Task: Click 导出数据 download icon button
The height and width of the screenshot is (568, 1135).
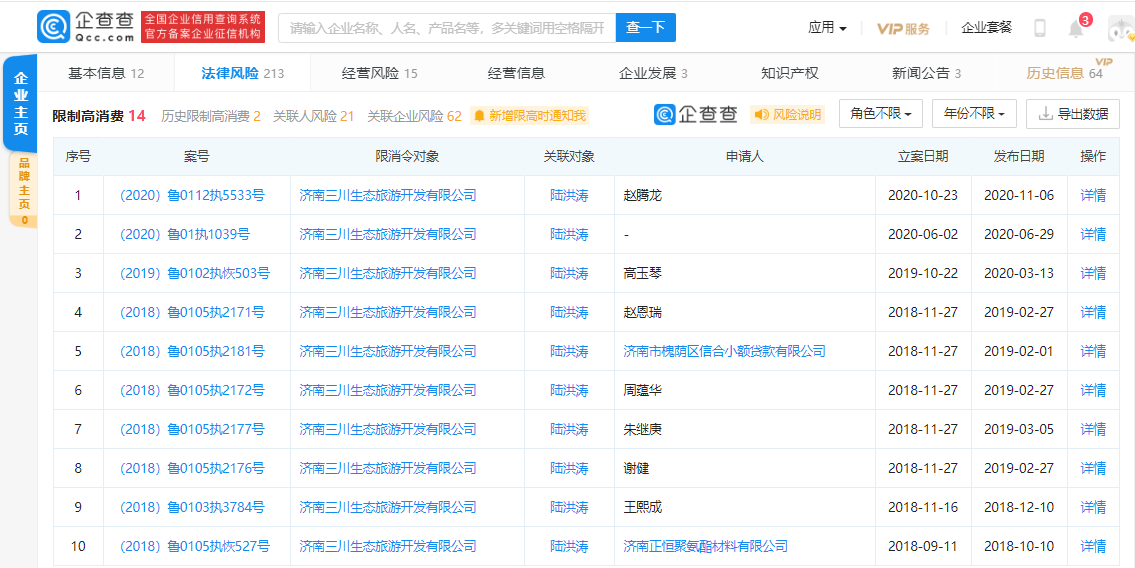Action: (x=1072, y=114)
